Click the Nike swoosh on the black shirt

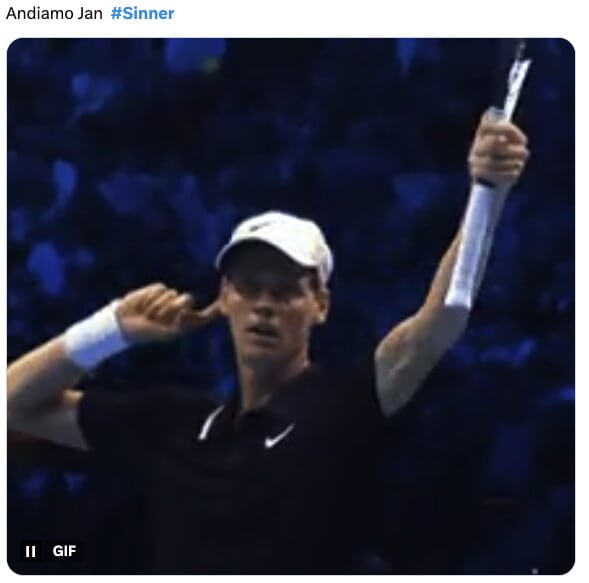tap(279, 436)
